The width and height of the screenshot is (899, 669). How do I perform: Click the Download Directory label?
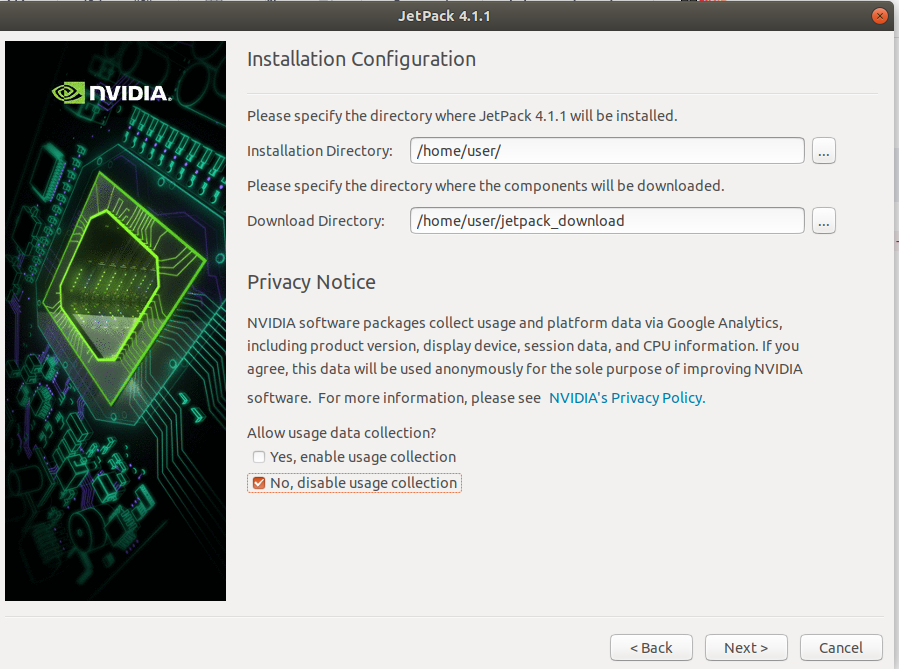tap(316, 221)
